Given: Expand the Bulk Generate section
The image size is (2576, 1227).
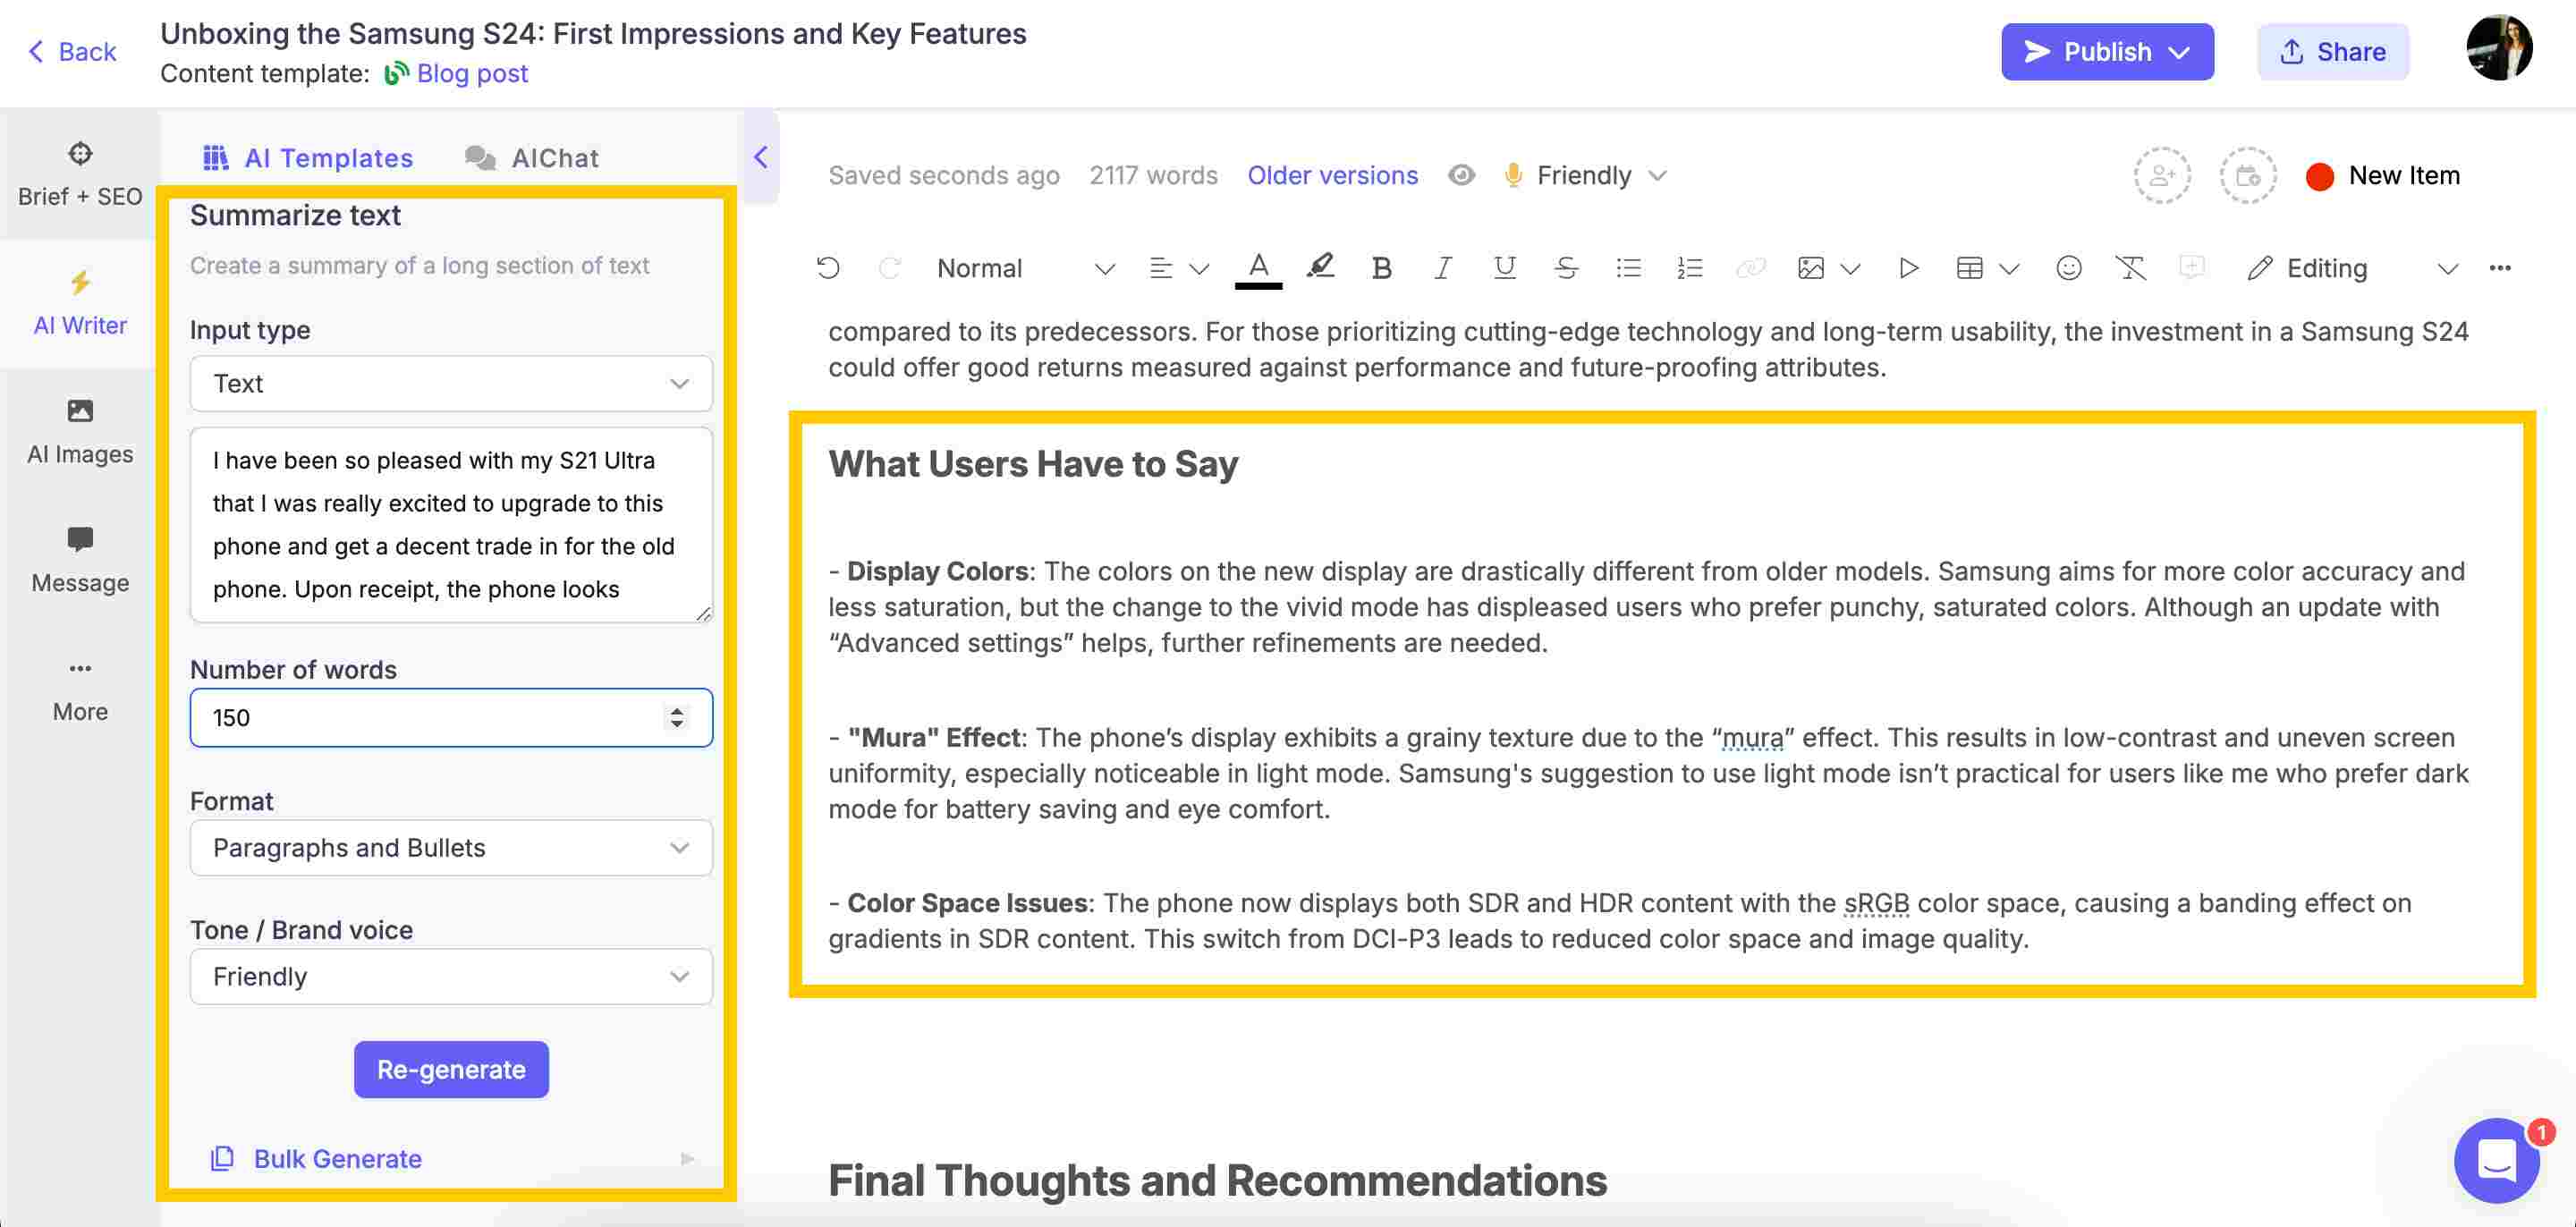Looking at the screenshot, I should pyautogui.click(x=451, y=1158).
